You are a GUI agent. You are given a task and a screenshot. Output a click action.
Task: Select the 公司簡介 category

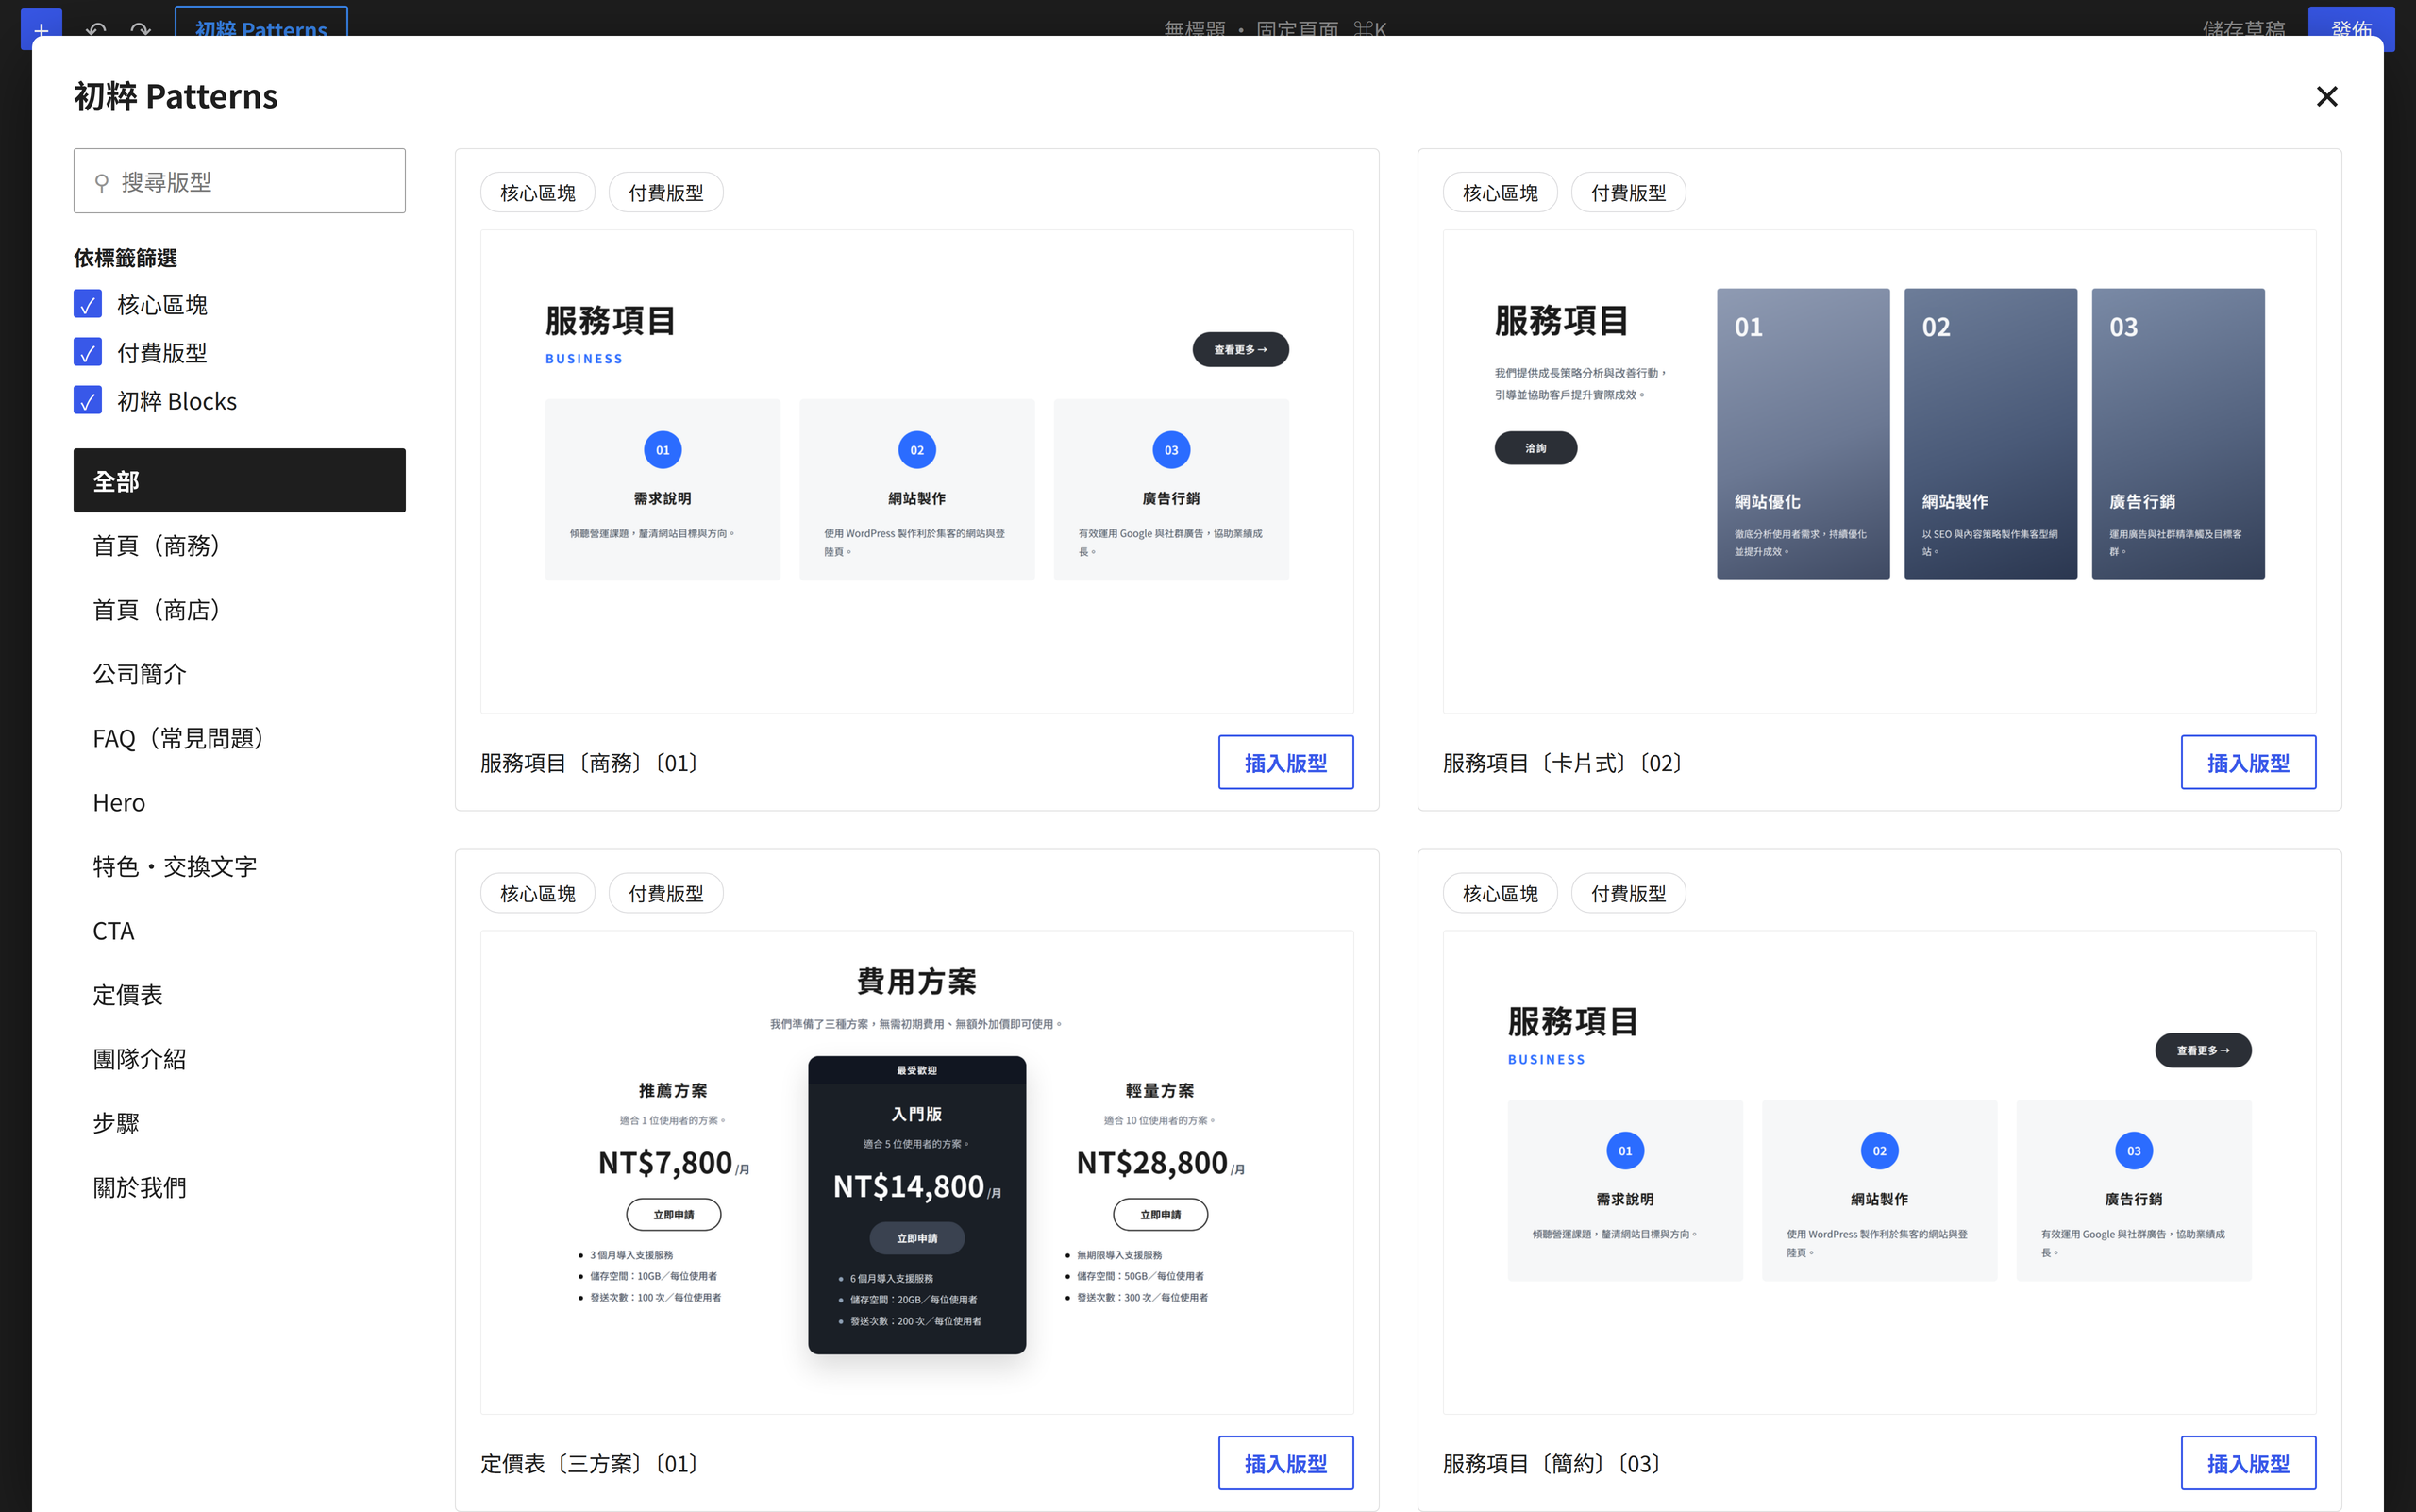(x=240, y=673)
